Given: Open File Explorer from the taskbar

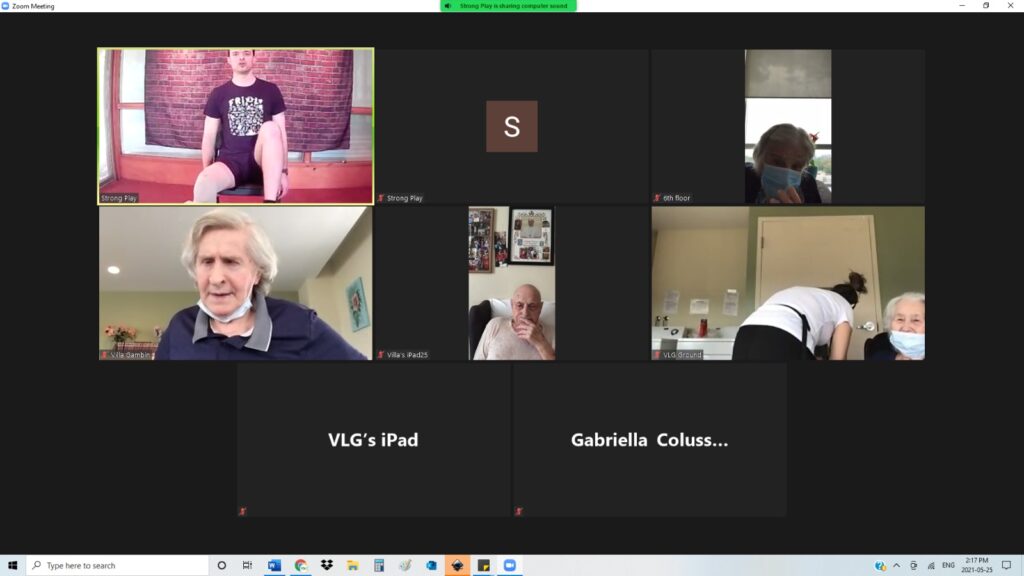Looking at the screenshot, I should click(352, 565).
